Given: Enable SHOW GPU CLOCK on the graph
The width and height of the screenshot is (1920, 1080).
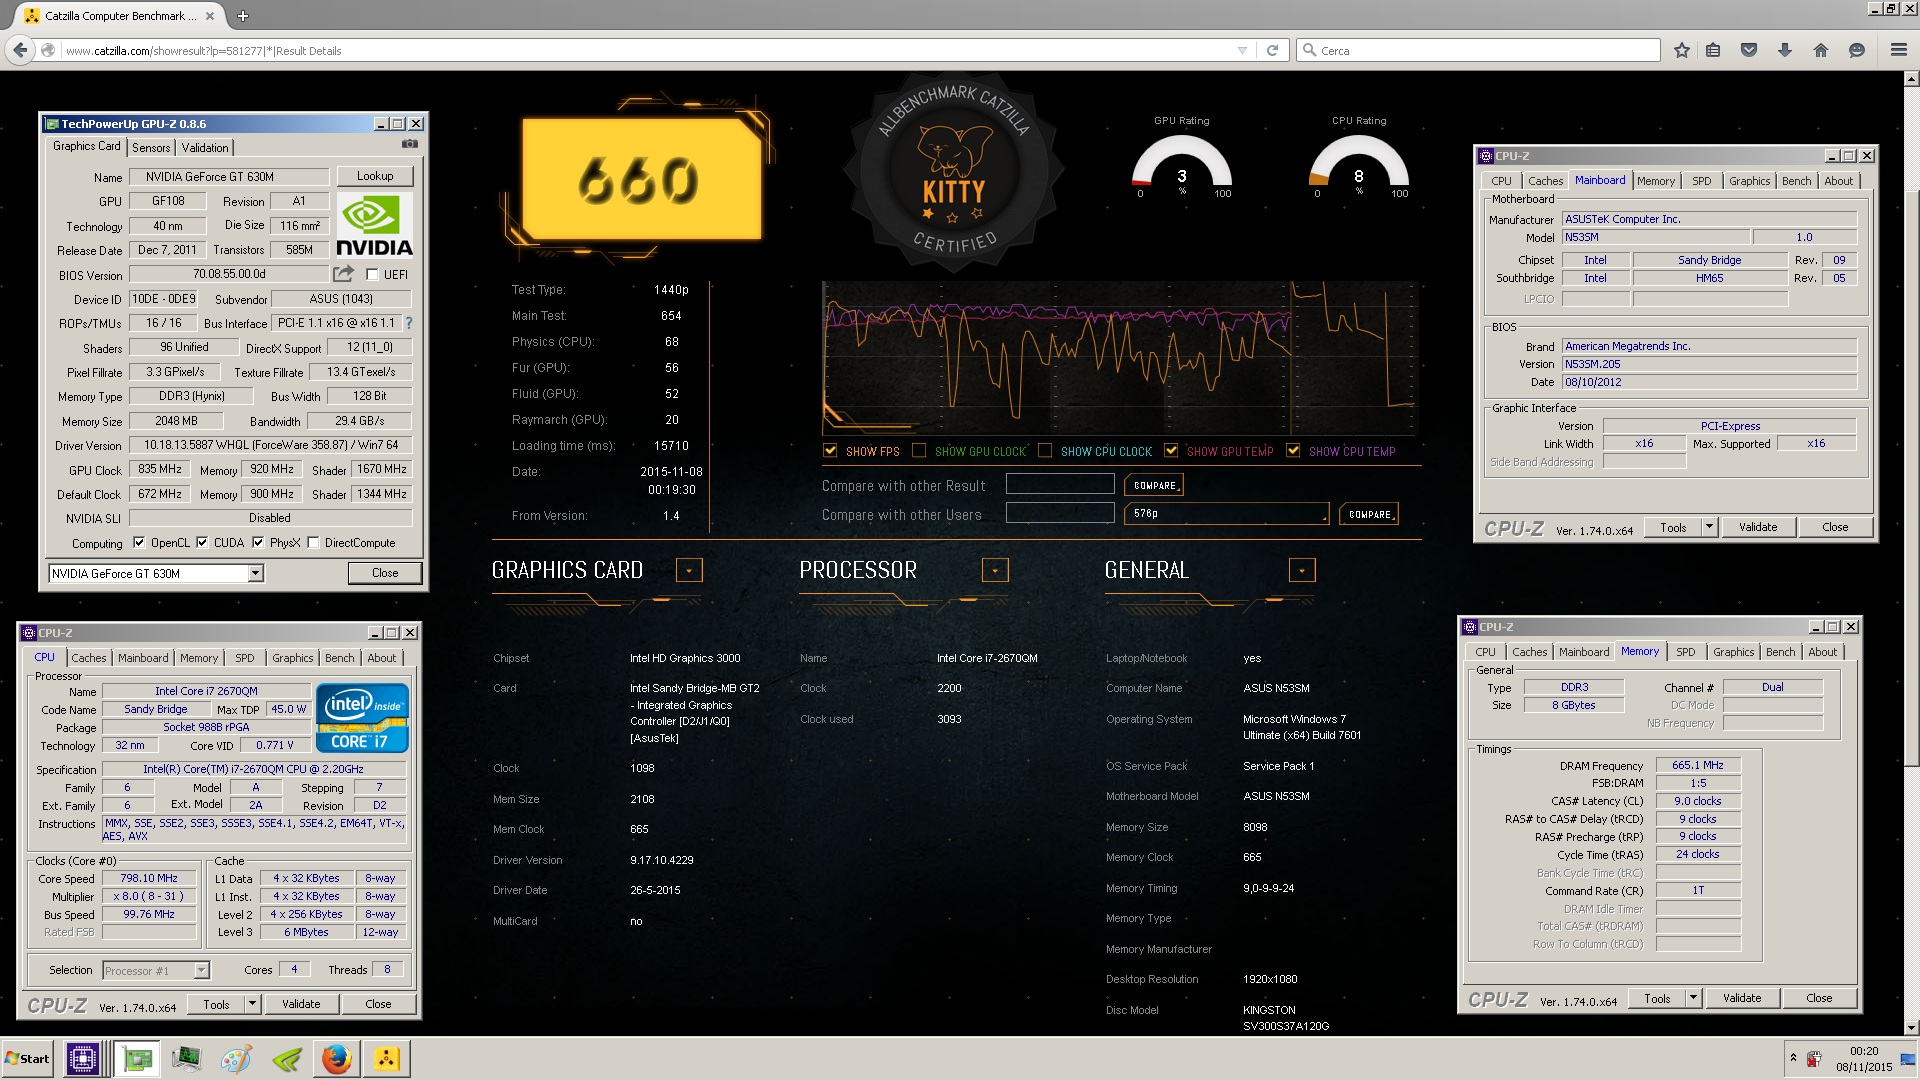Looking at the screenshot, I should click(919, 451).
